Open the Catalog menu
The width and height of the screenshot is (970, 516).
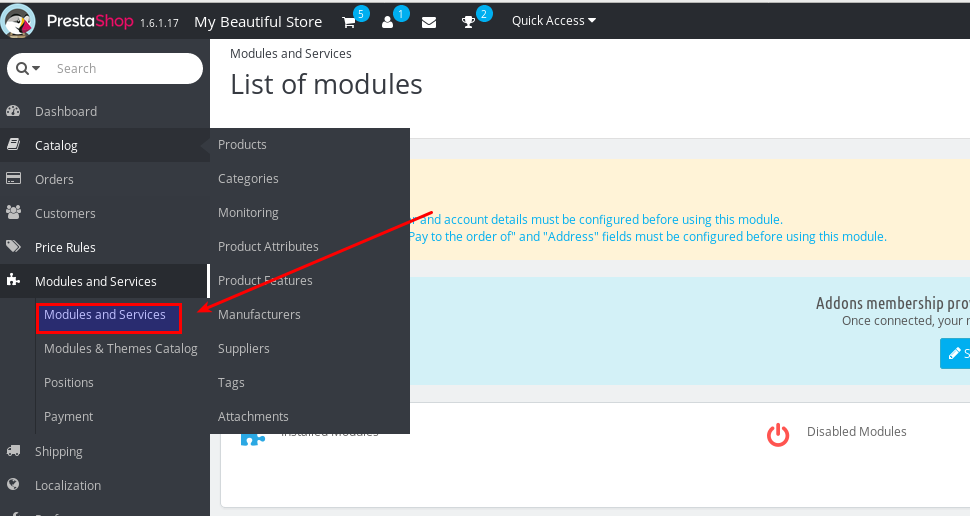click(x=56, y=145)
